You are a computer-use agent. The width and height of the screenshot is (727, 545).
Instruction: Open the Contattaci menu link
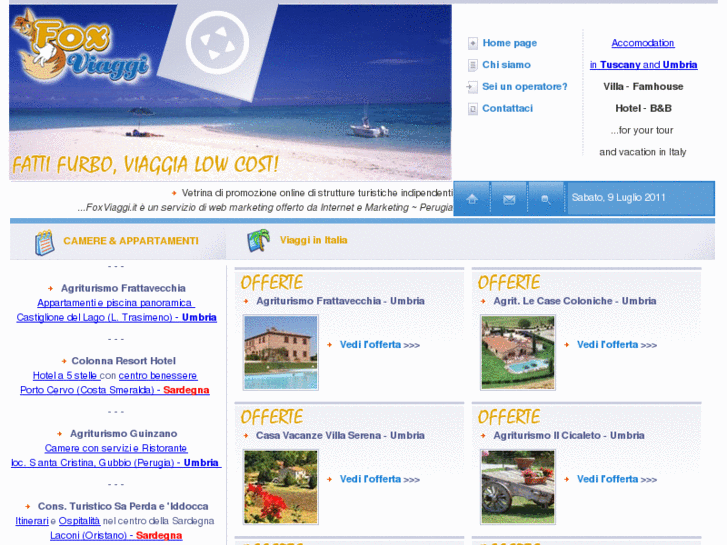coord(507,108)
